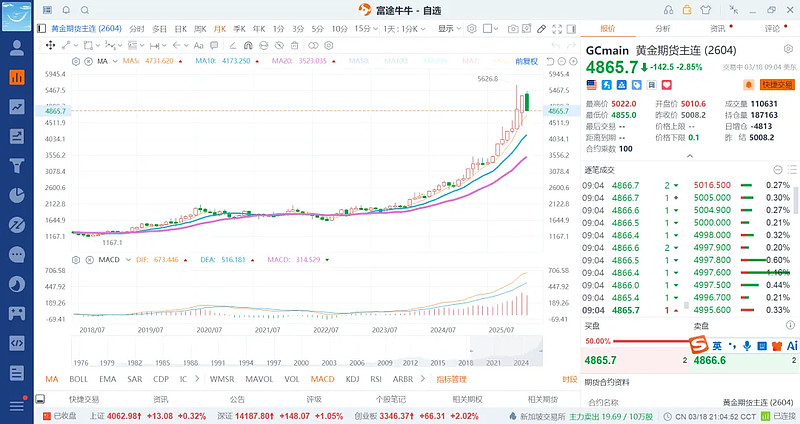Click the notification bell in title bar
The height and width of the screenshot is (424, 800).
66,10
